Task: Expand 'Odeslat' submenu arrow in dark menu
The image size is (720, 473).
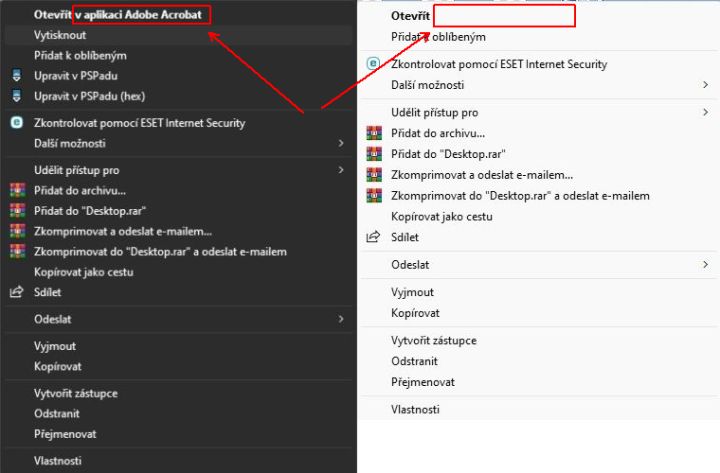Action: point(341,319)
